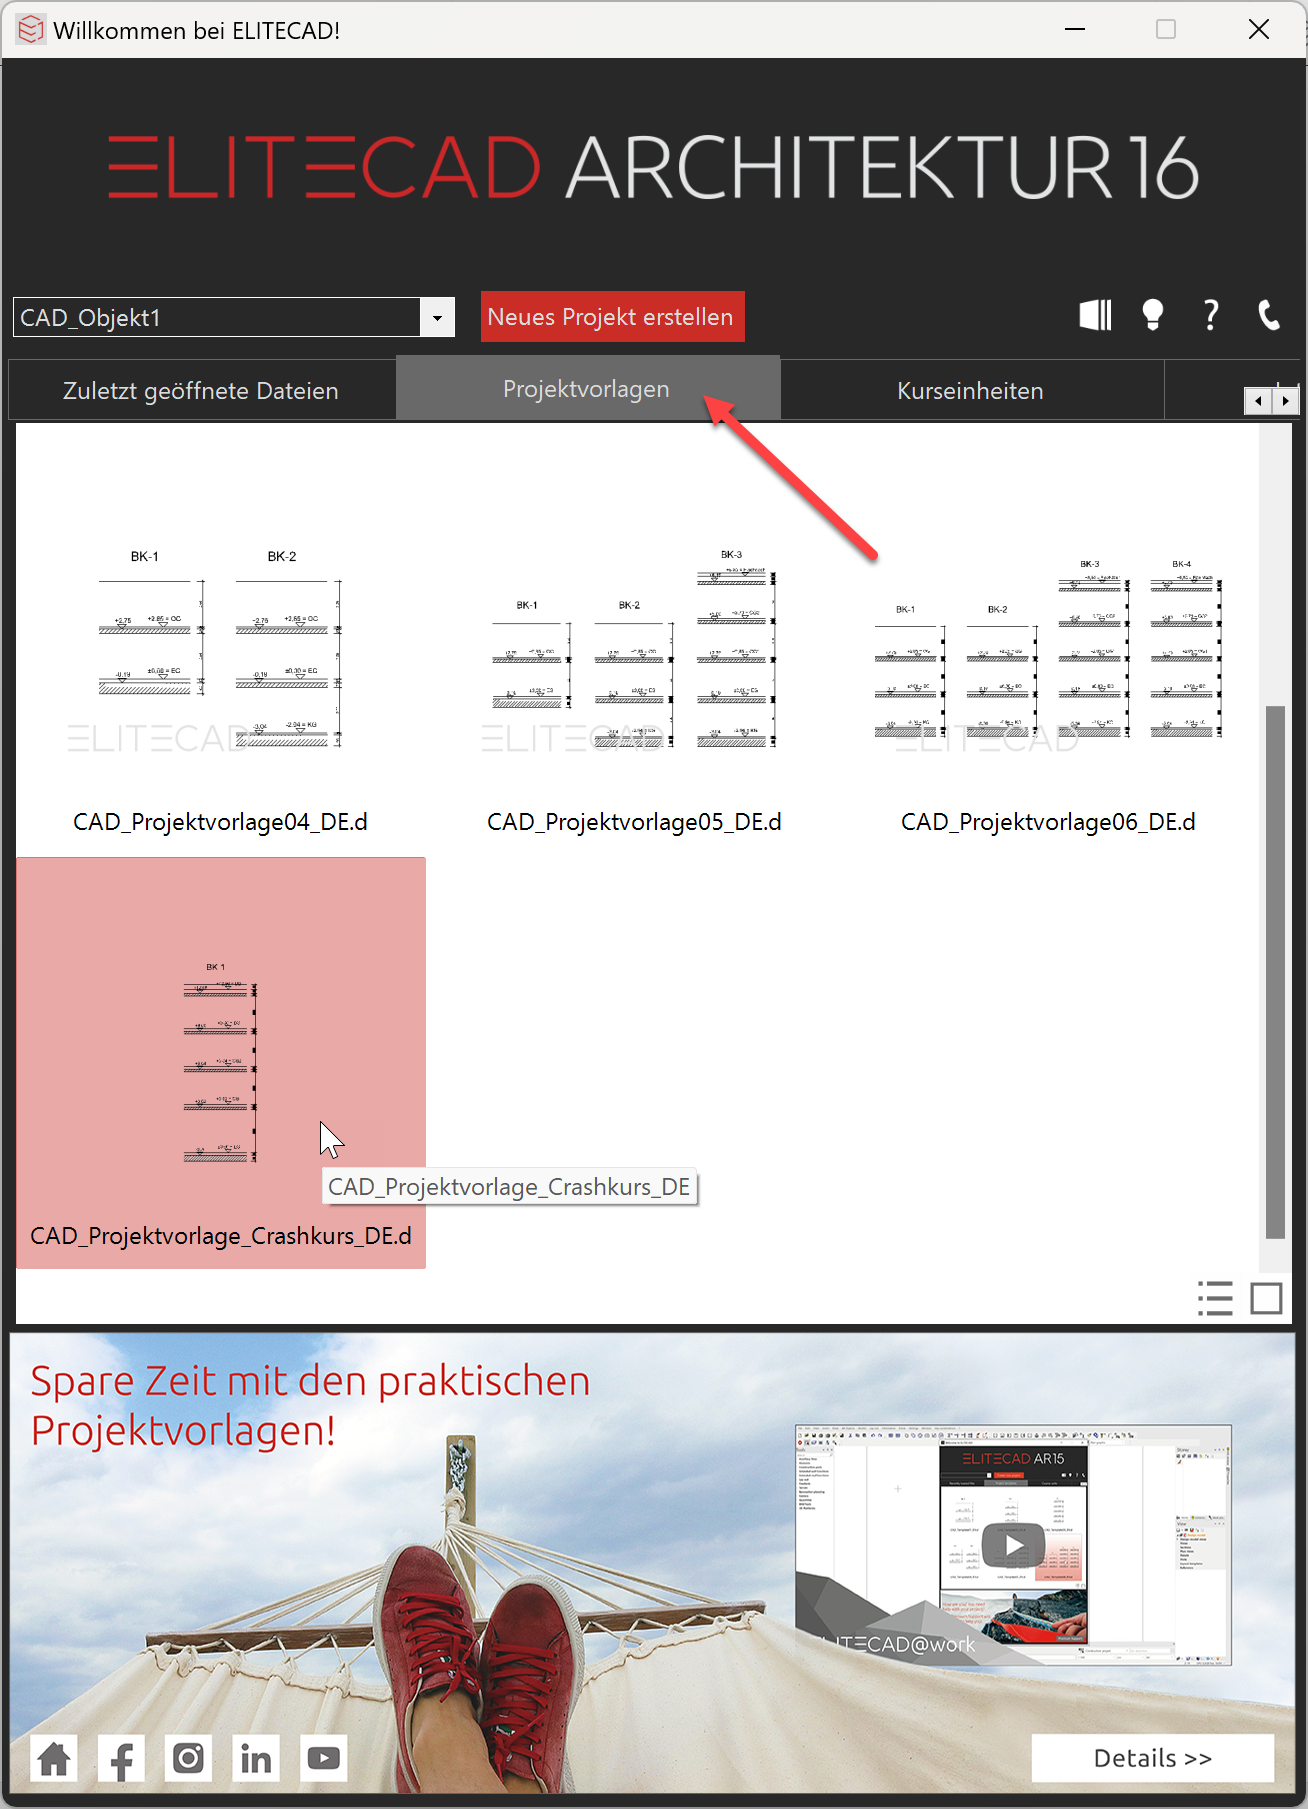Click Neues Projekt erstellen button
Image resolution: width=1308 pixels, height=1809 pixels.
click(612, 316)
